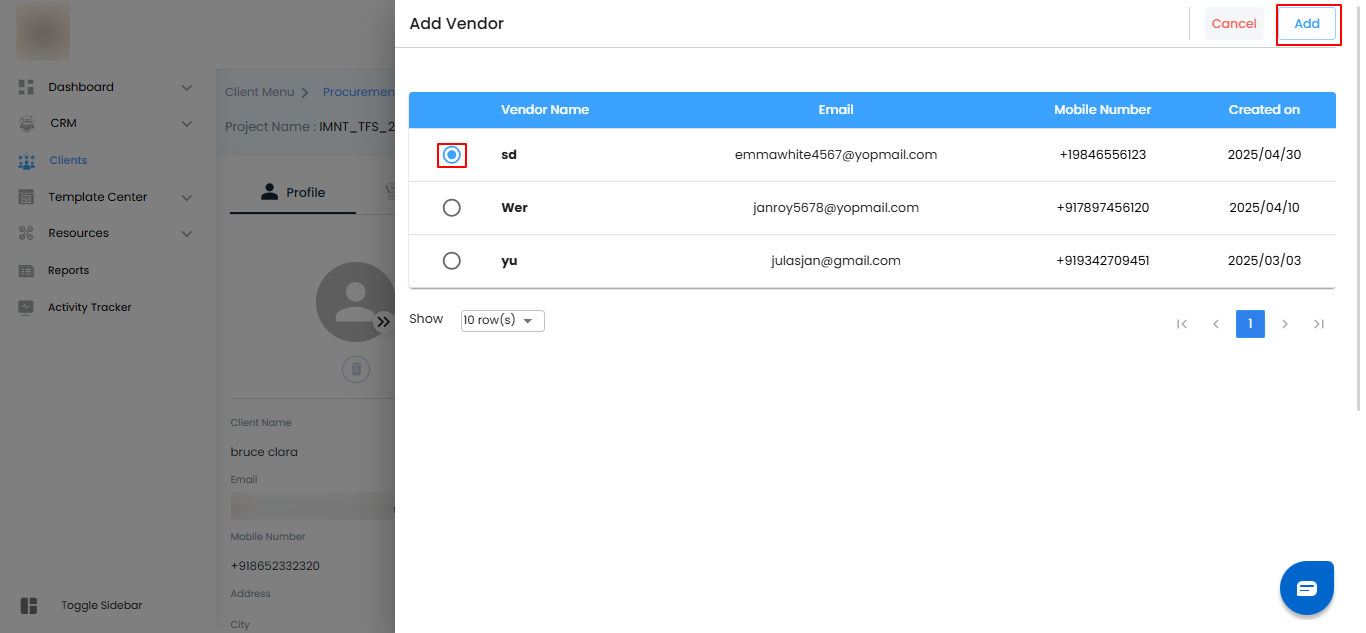Expand the Dashboard menu chevron
1366x633 pixels.
pyautogui.click(x=187, y=88)
